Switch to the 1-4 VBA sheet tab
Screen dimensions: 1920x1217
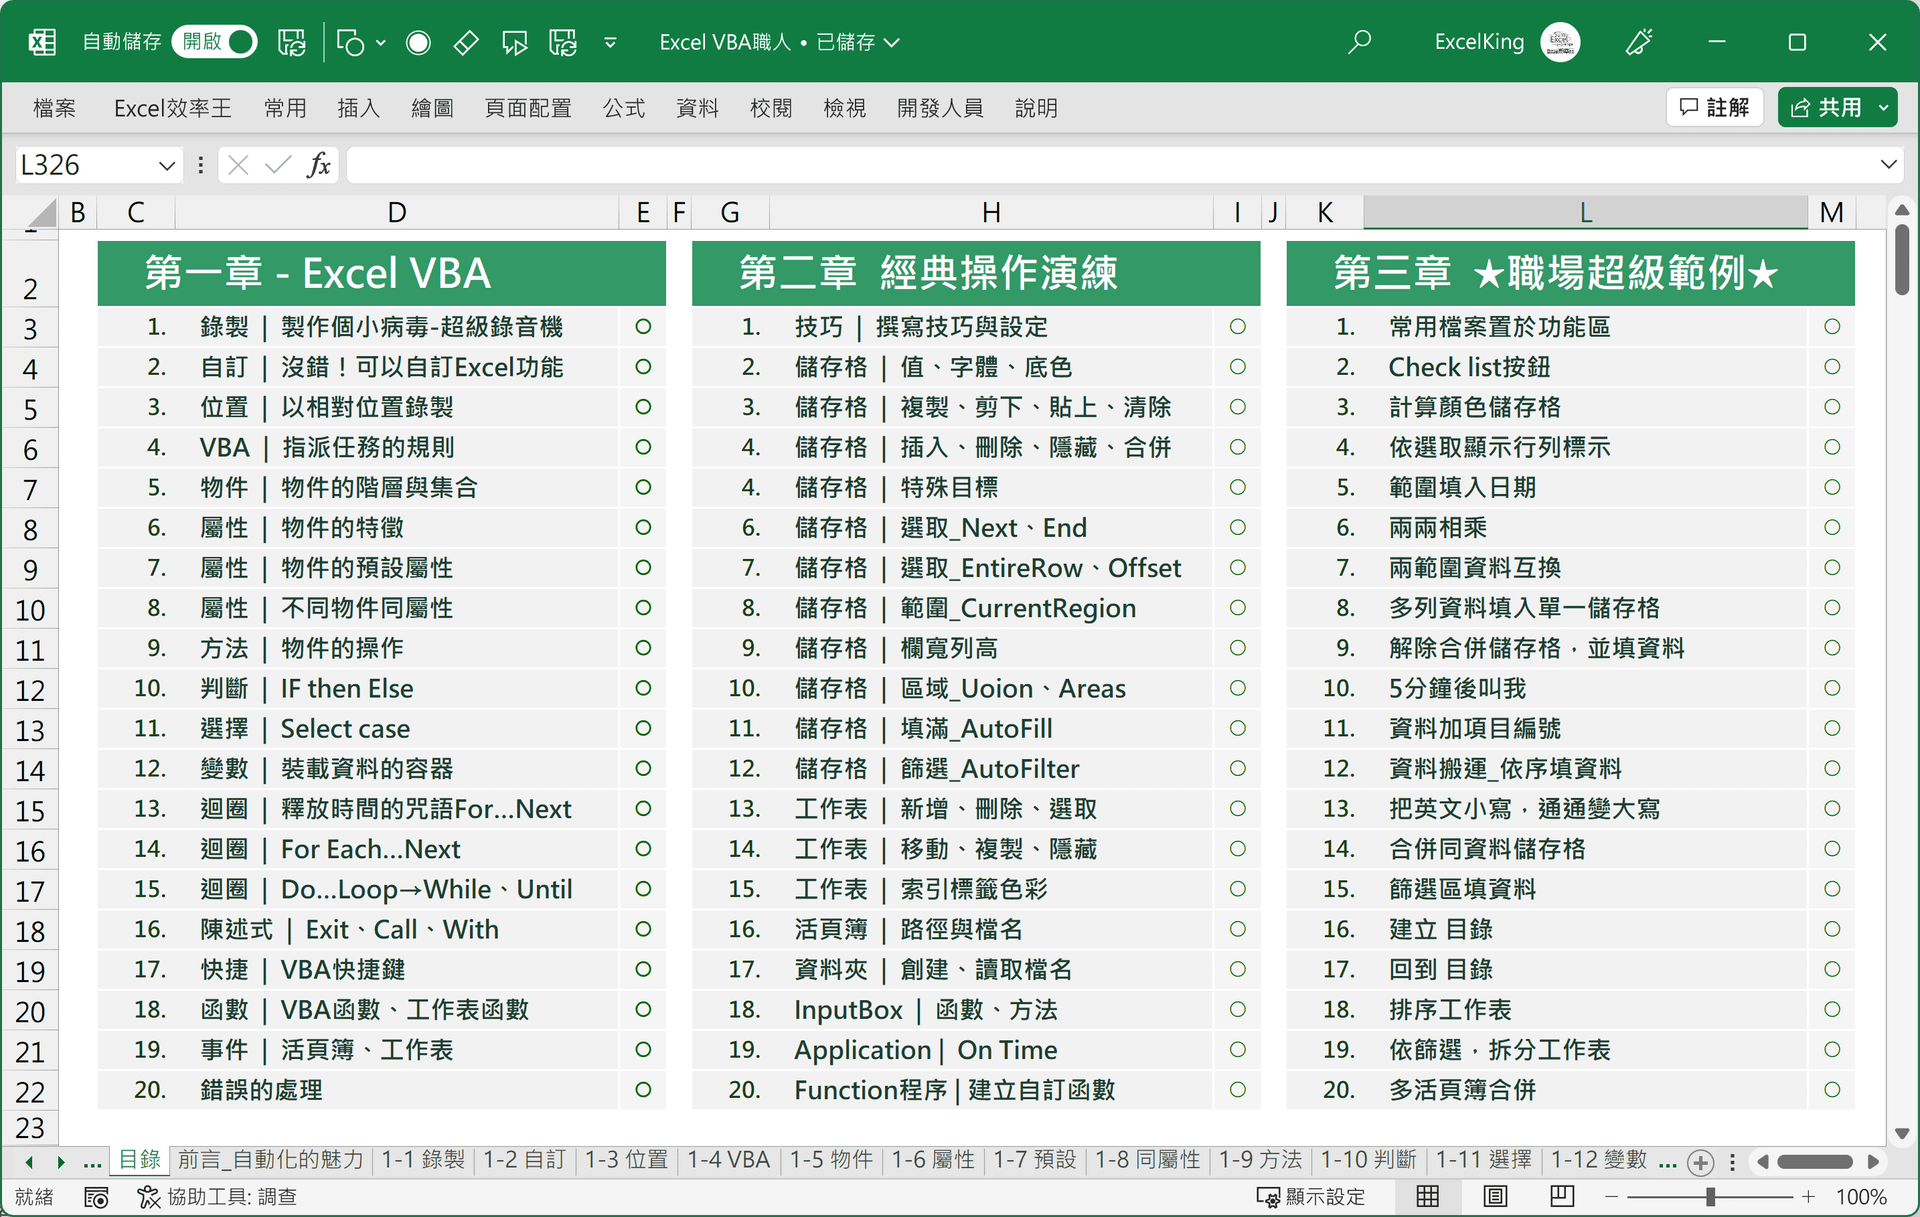pyautogui.click(x=728, y=1160)
